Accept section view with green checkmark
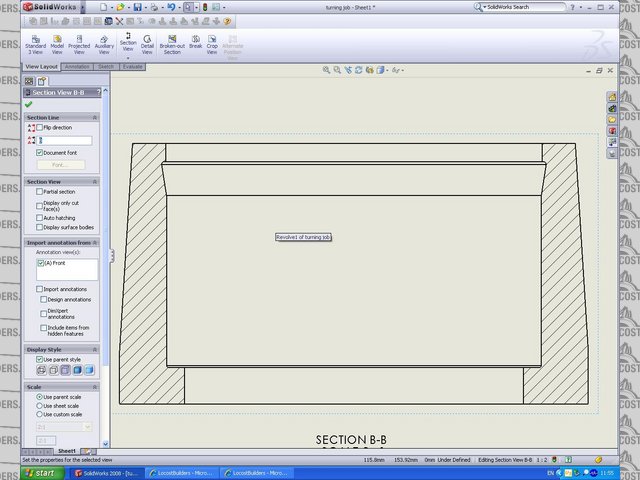Viewport: 640px width, 480px height. click(x=28, y=104)
